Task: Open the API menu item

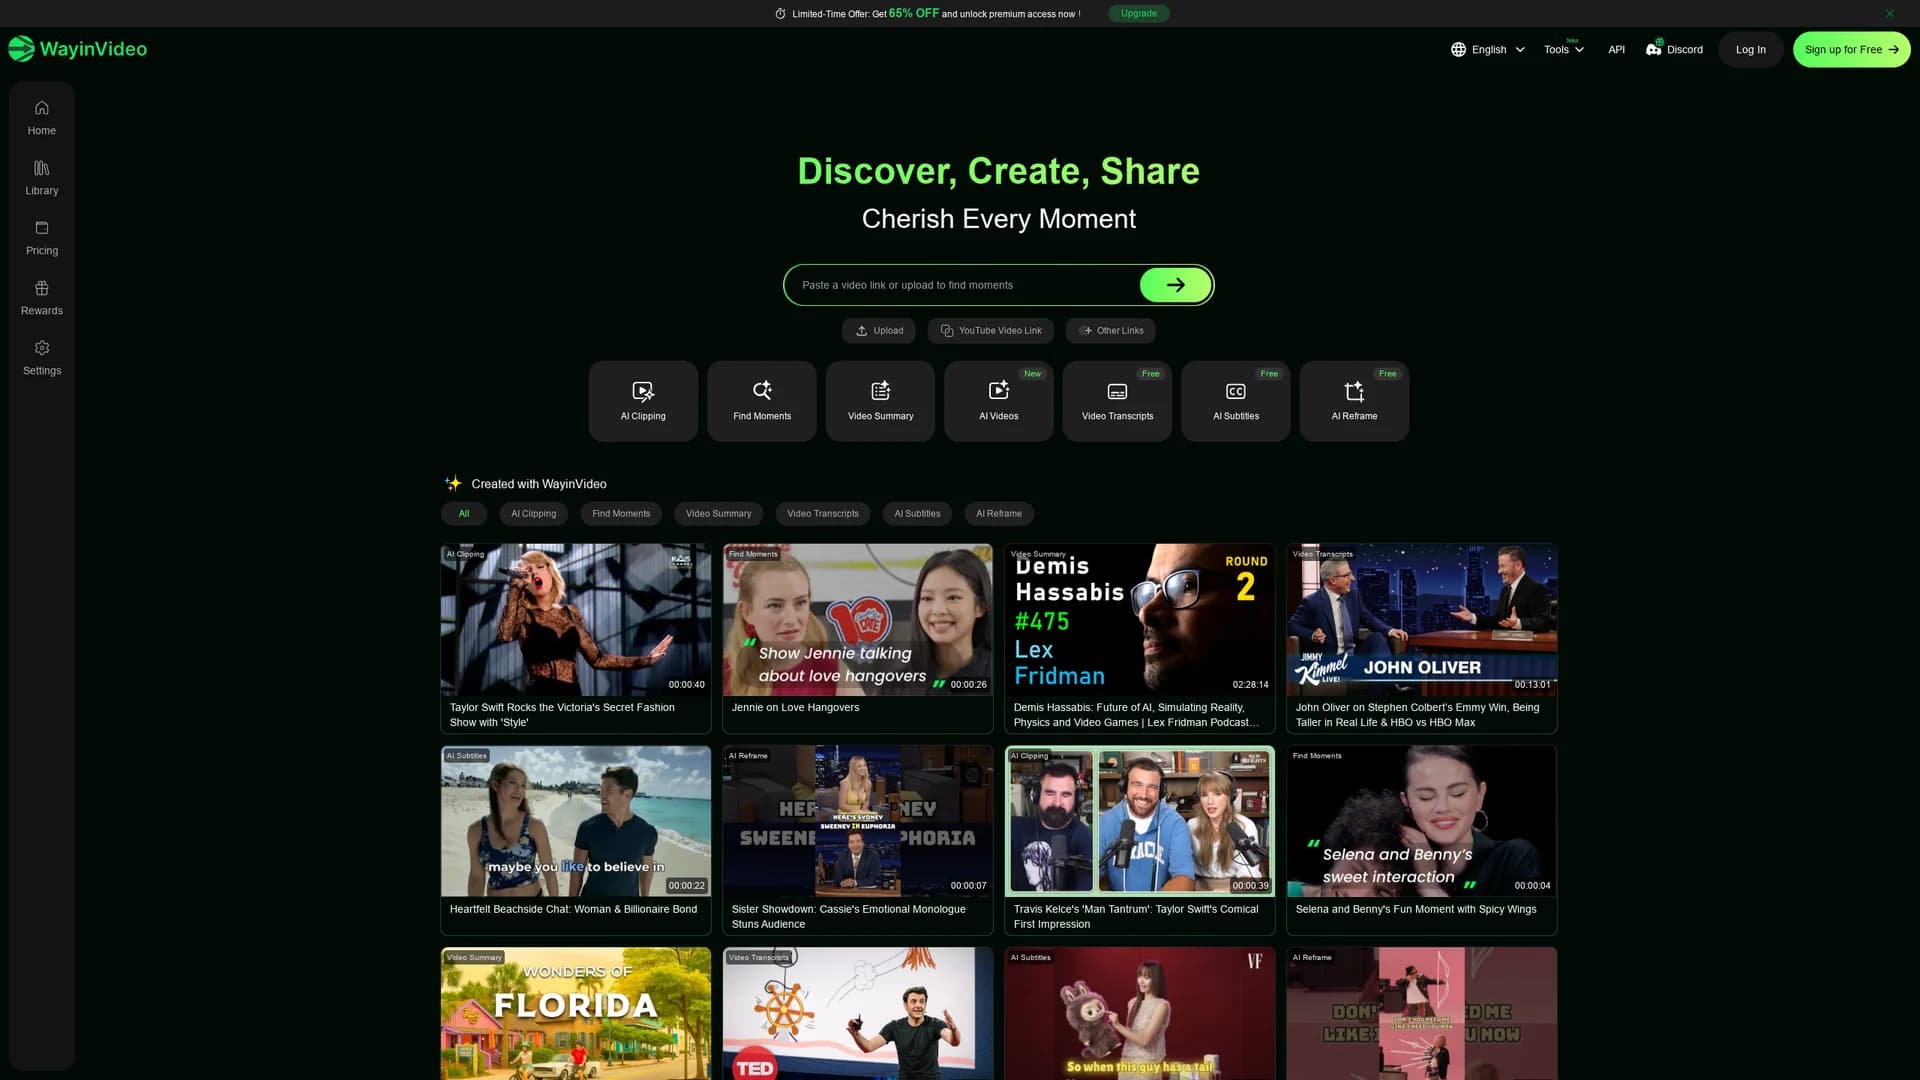Action: click(1616, 49)
